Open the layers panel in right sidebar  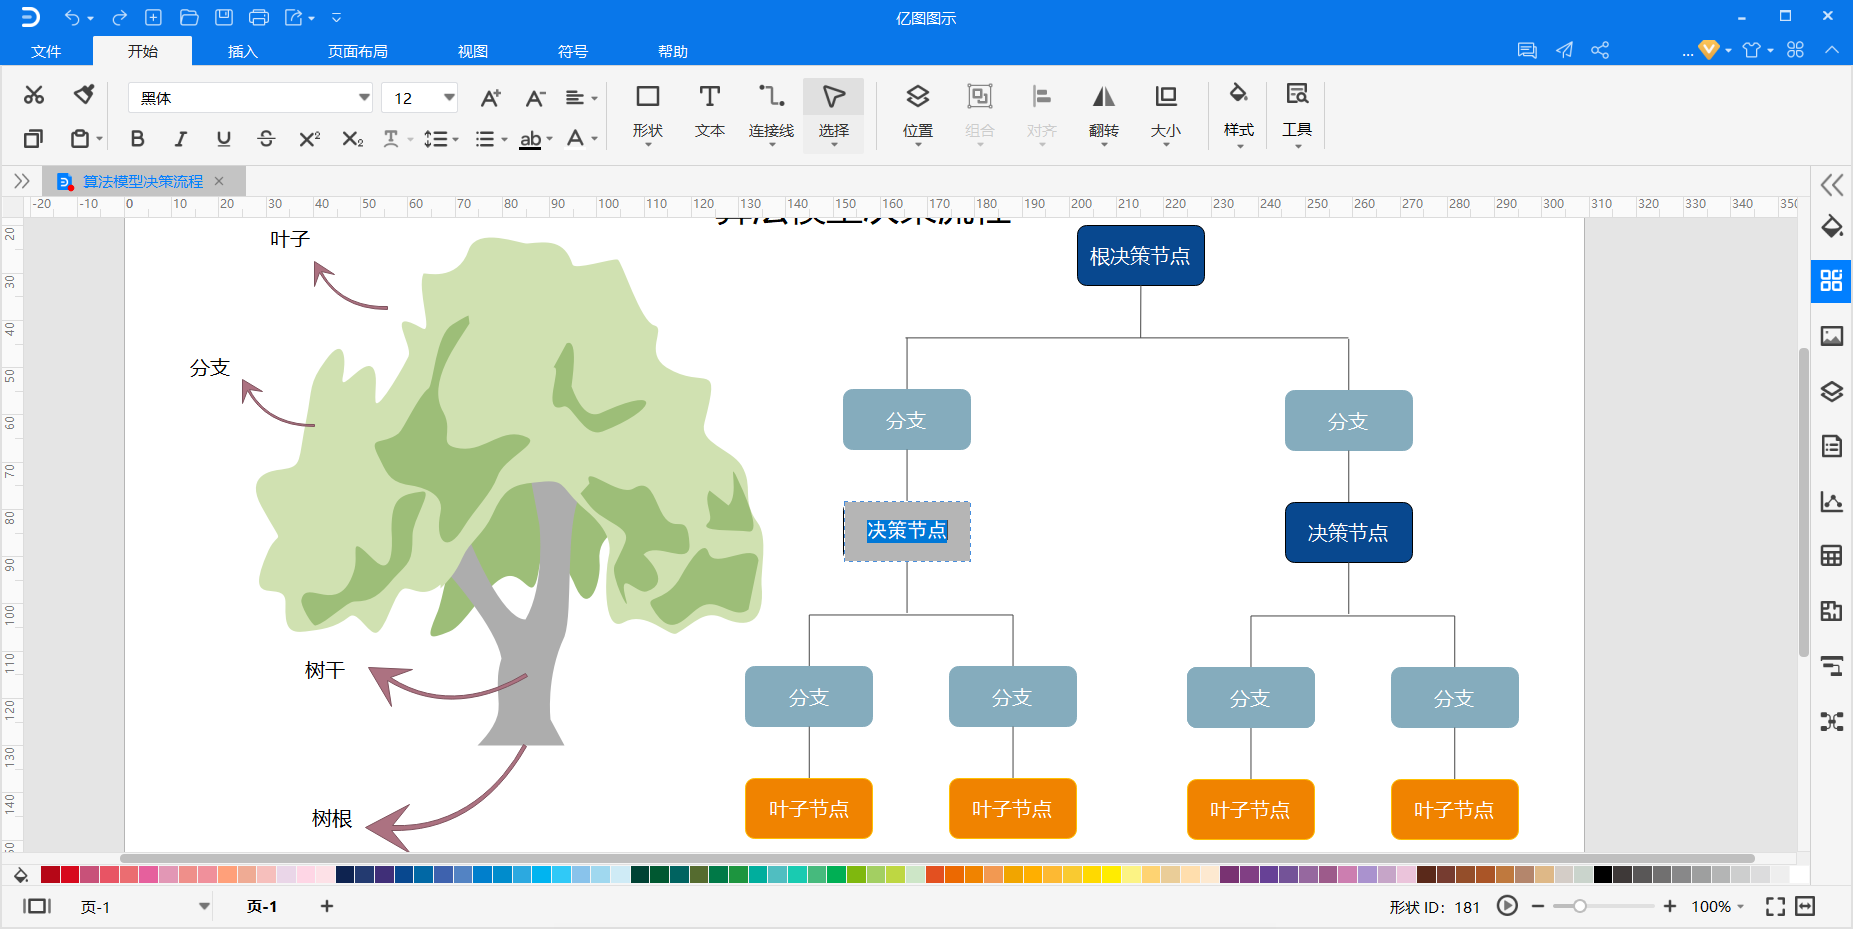1831,391
